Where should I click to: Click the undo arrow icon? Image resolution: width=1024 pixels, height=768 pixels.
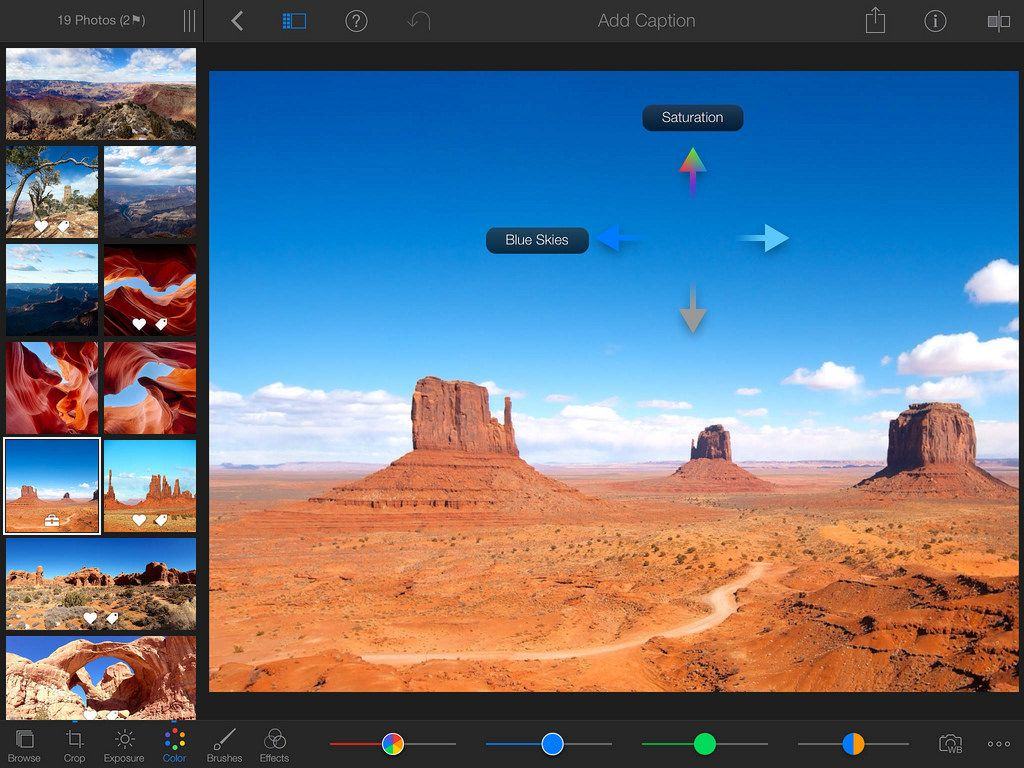pyautogui.click(x=418, y=21)
